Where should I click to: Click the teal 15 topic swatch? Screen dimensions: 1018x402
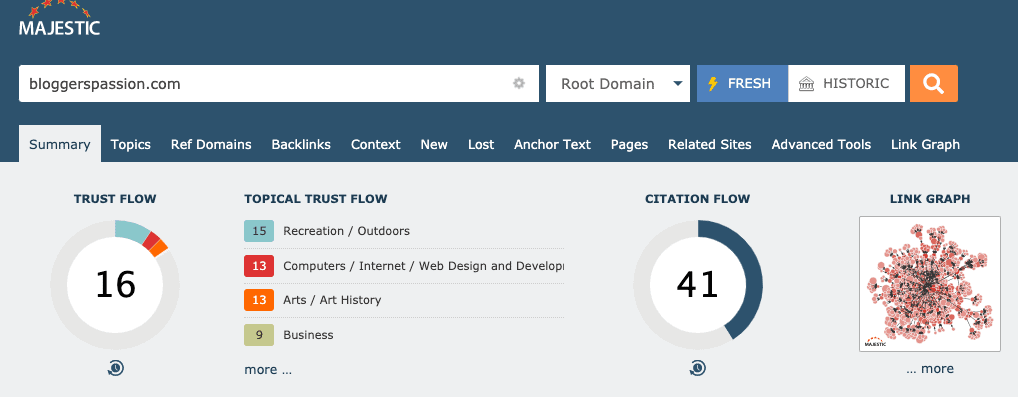pyautogui.click(x=259, y=231)
